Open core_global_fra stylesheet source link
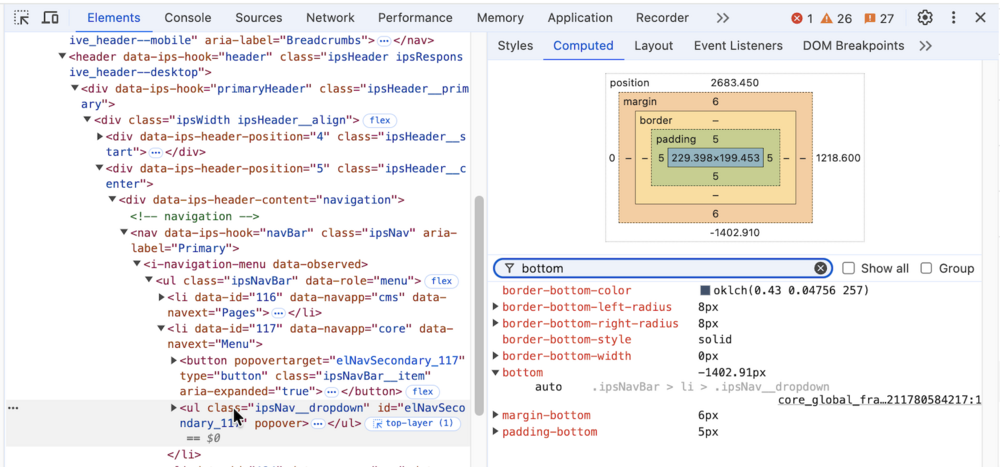 879,400
